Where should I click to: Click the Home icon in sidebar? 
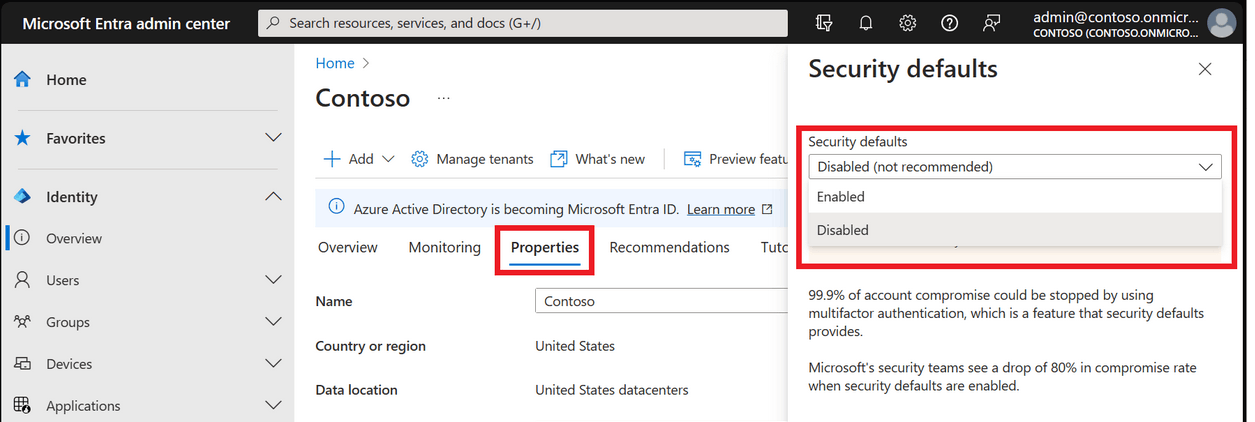[x=23, y=80]
